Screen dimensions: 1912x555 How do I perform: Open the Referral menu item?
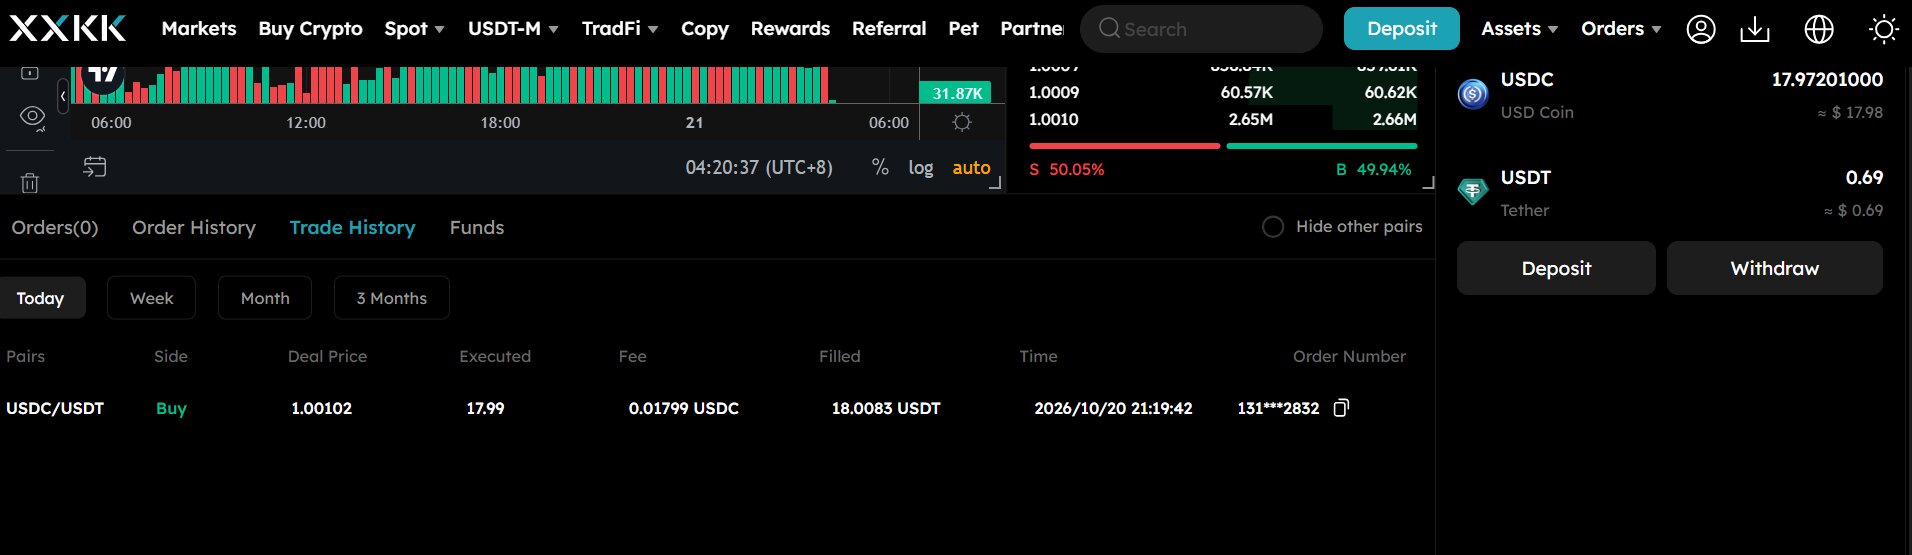[x=889, y=29]
